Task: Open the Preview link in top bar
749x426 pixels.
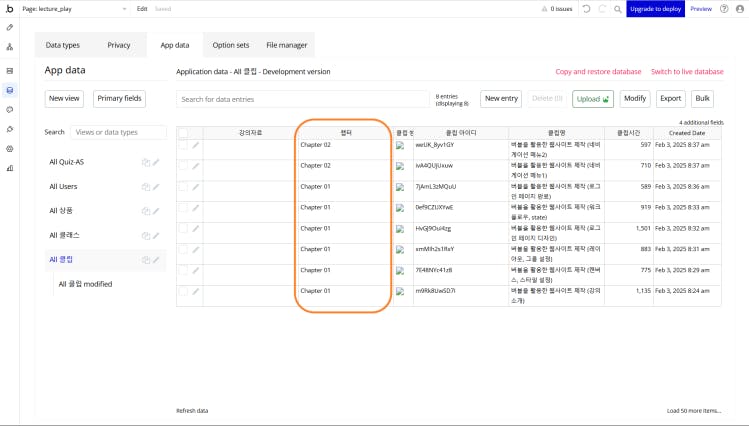Action: (701, 9)
